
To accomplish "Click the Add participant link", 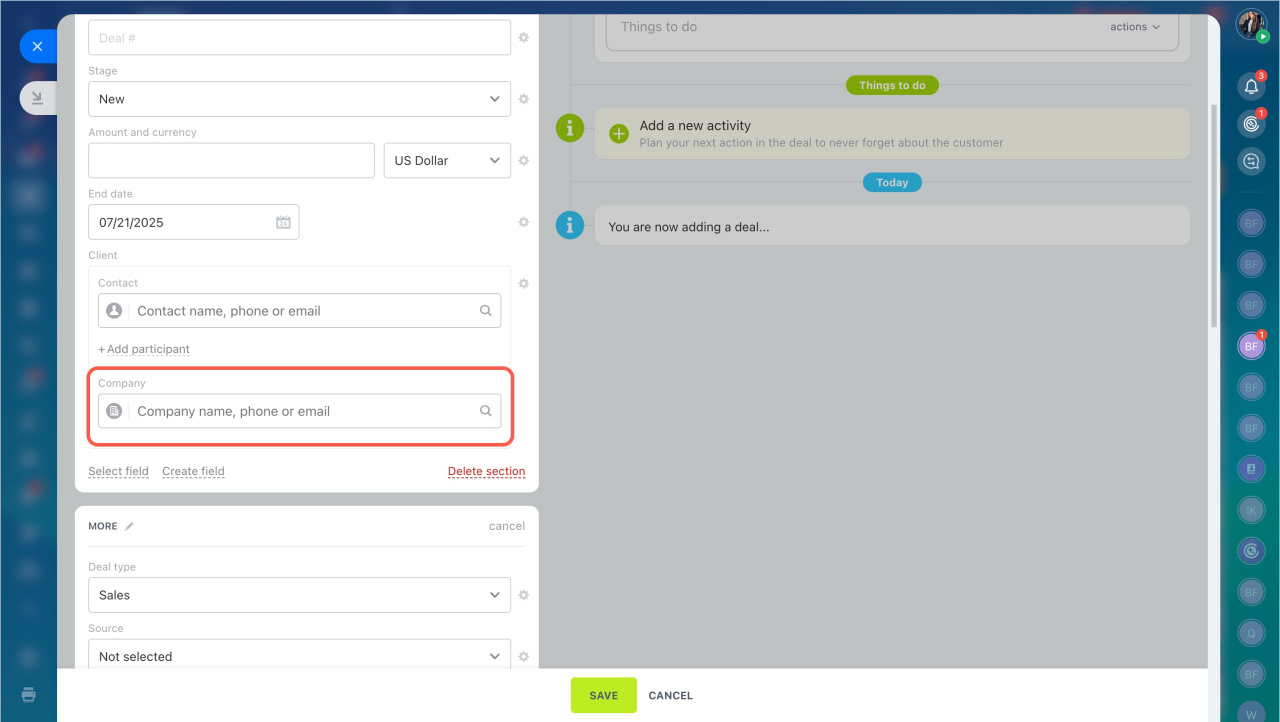I will (x=144, y=349).
